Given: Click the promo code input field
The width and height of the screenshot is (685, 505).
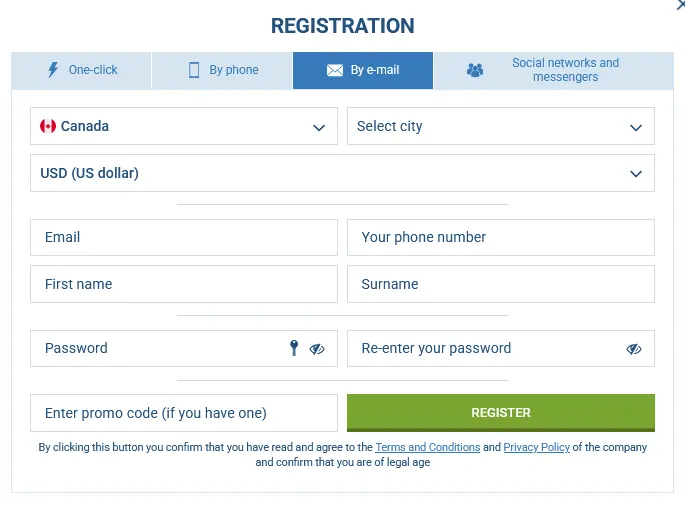Looking at the screenshot, I should click(x=184, y=413).
